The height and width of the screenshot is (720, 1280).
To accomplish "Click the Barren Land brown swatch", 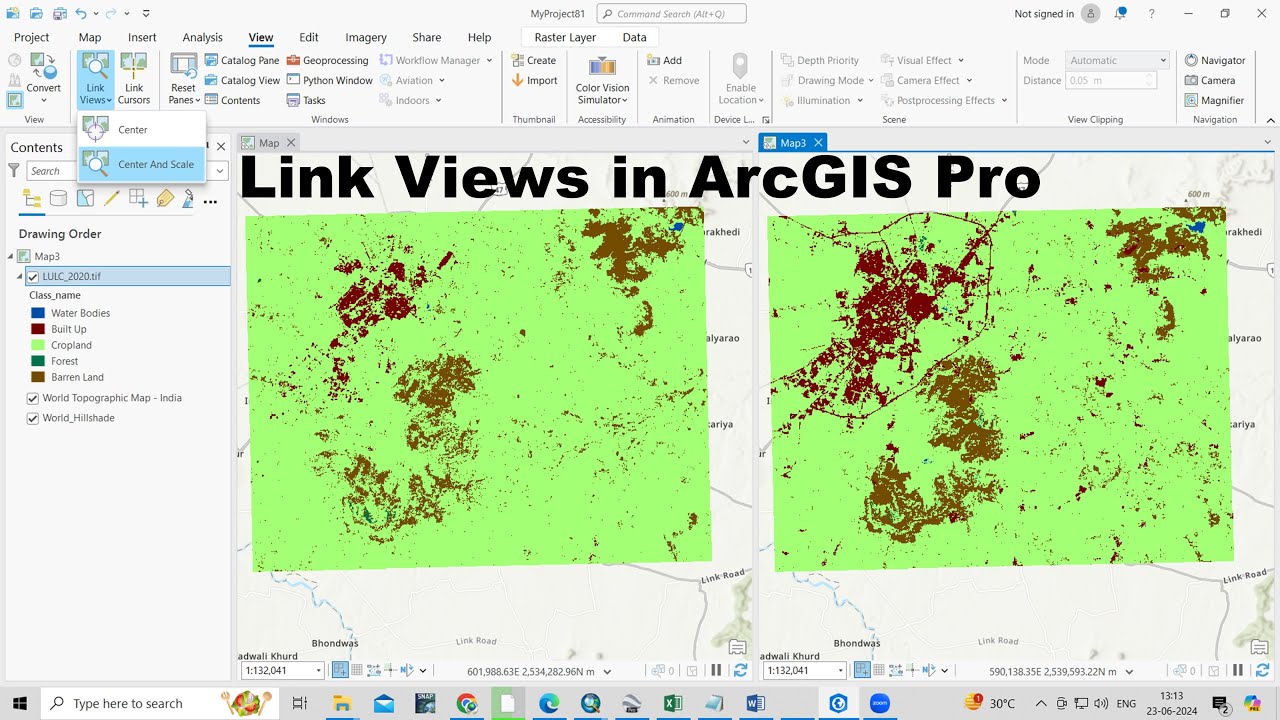I will pyautogui.click(x=38, y=377).
